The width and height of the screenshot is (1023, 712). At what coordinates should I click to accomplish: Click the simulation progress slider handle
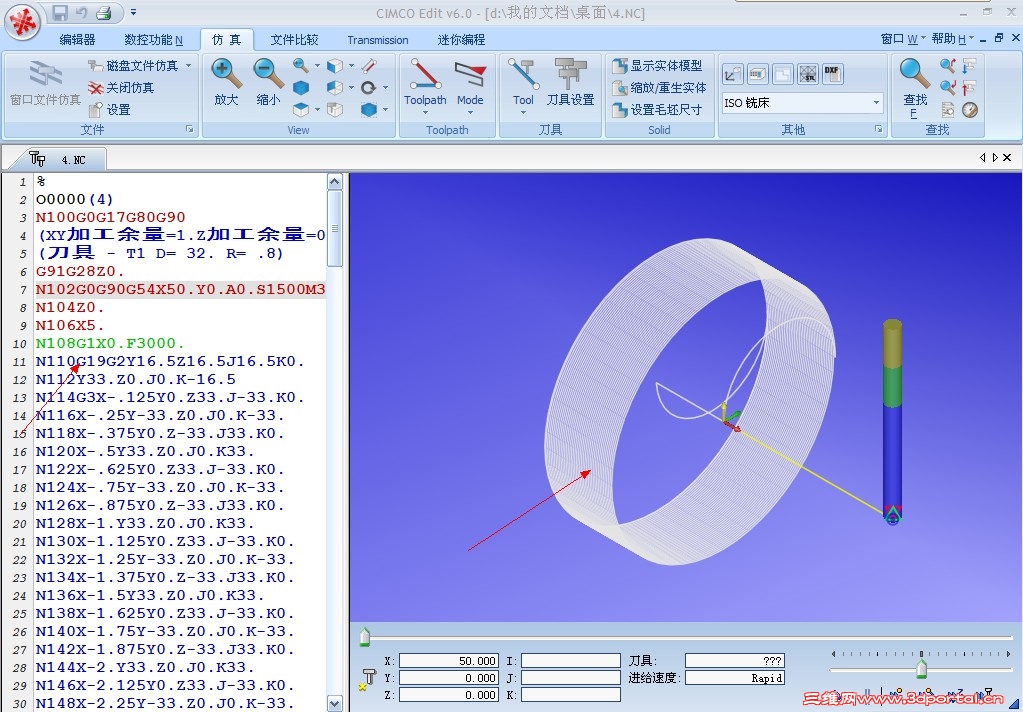[365, 636]
